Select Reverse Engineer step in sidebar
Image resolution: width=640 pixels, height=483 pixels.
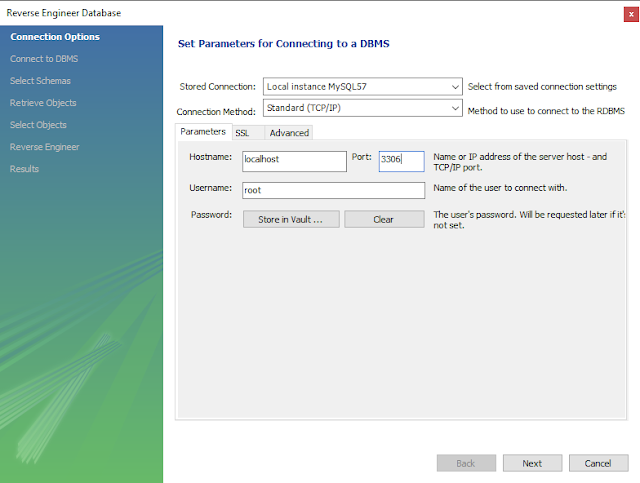pyautogui.click(x=45, y=147)
